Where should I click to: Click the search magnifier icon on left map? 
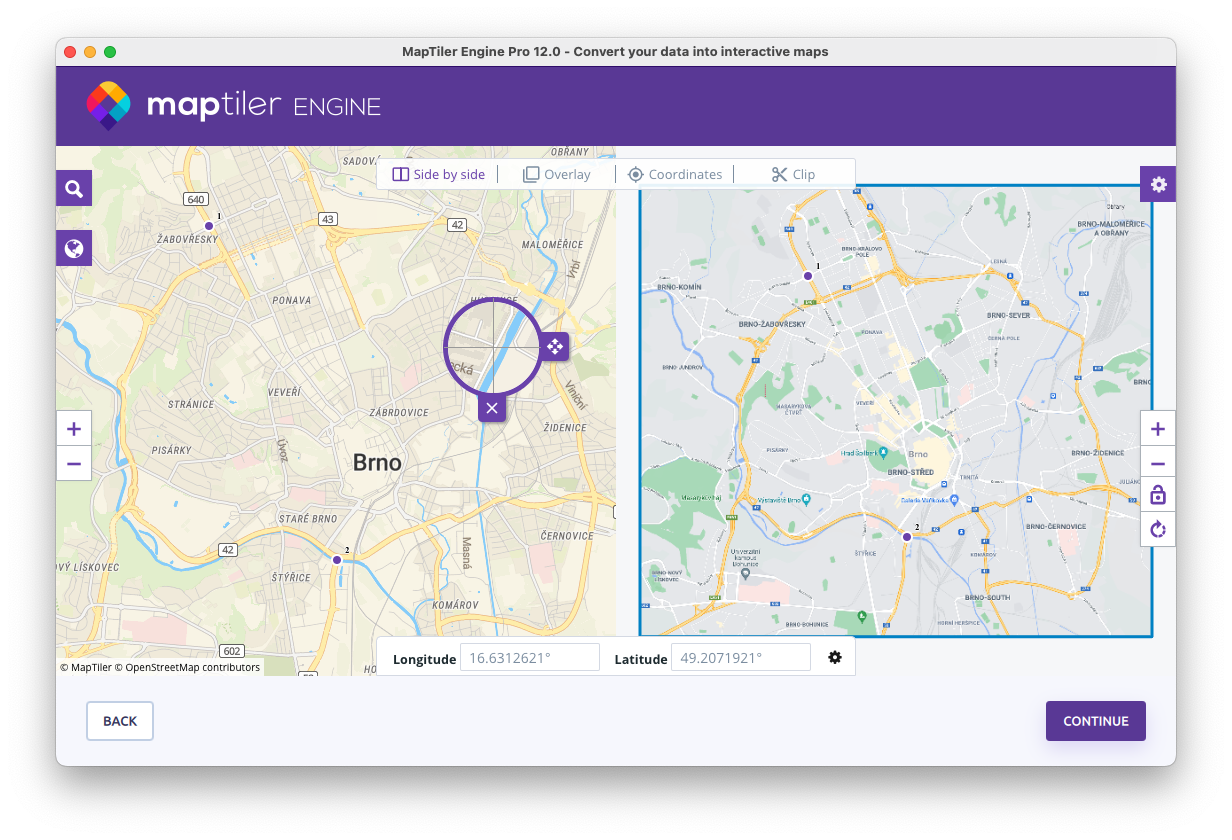pyautogui.click(x=74, y=188)
